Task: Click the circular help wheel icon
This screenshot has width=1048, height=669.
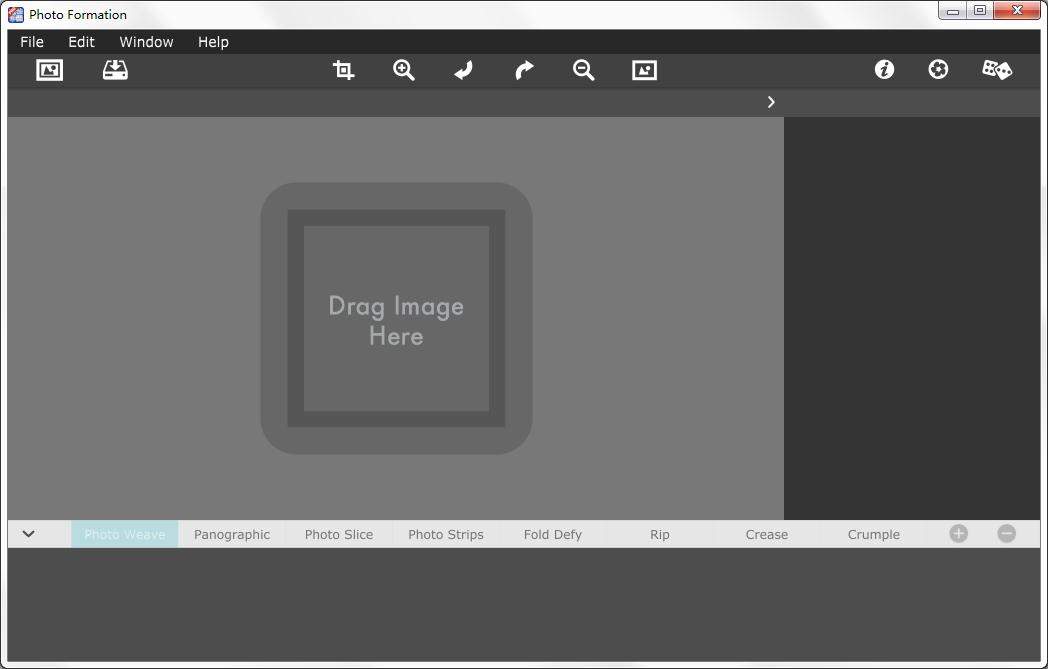Action: pos(938,70)
